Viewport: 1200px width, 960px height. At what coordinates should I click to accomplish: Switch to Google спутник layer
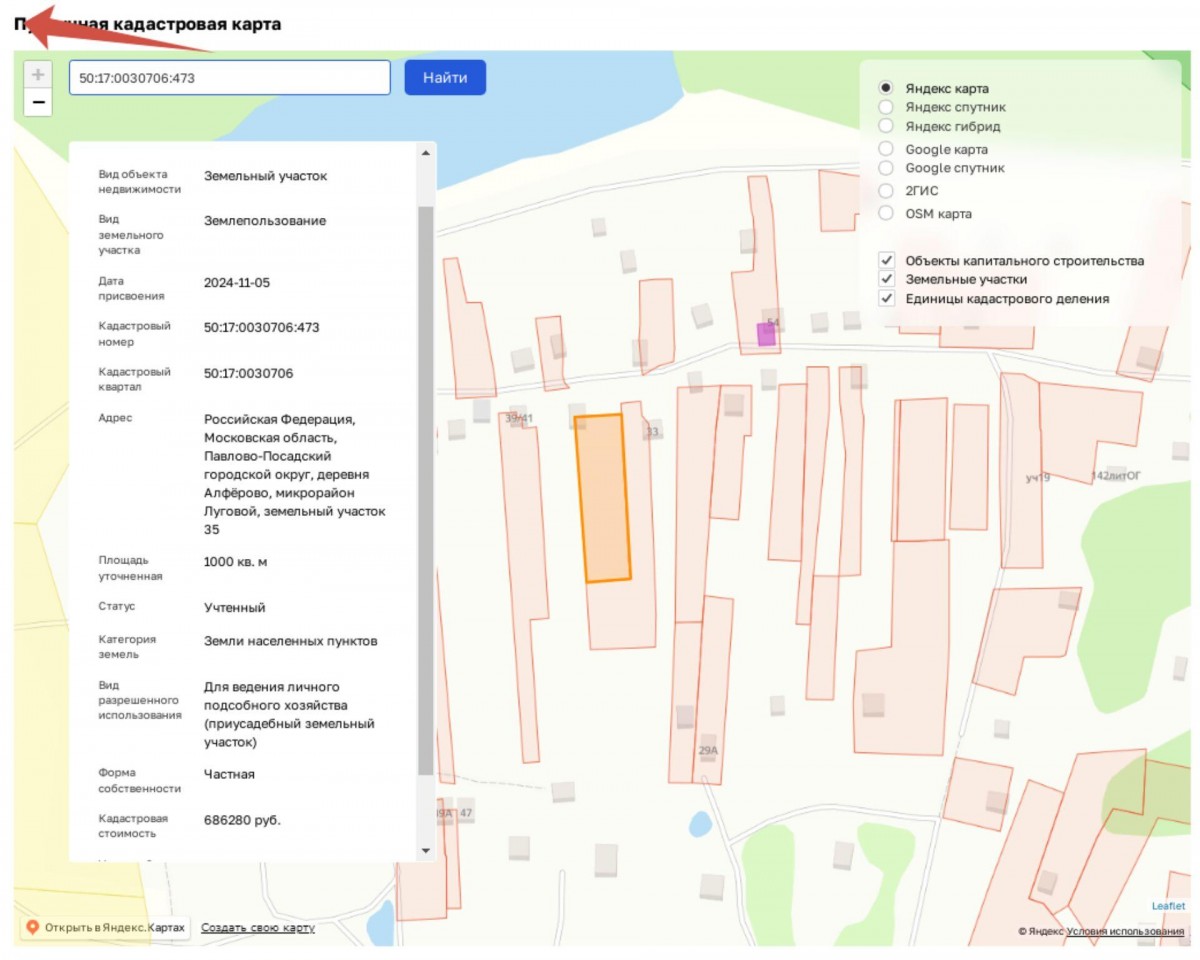885,168
